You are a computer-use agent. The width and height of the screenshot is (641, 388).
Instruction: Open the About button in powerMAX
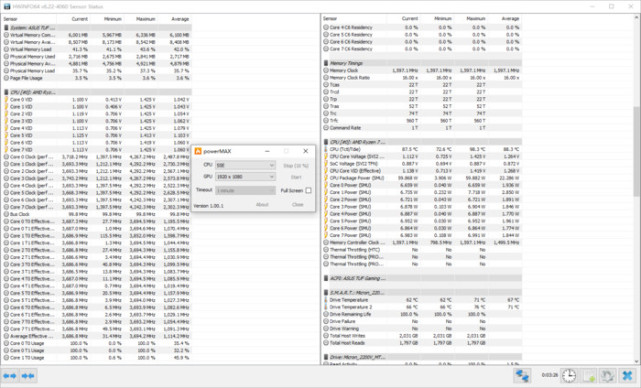click(x=262, y=204)
